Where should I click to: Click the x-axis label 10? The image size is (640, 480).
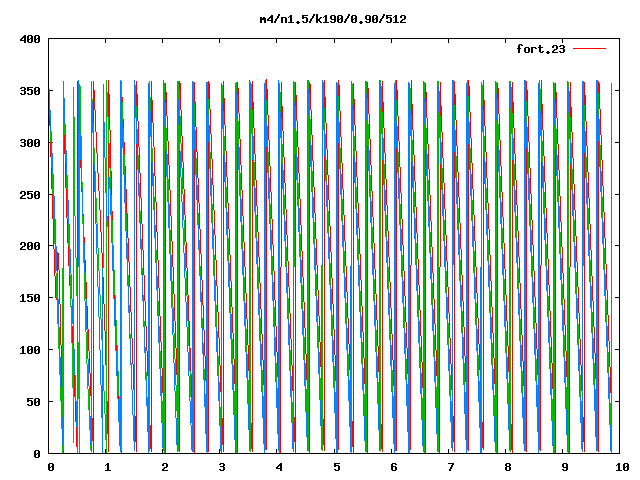pos(622,467)
